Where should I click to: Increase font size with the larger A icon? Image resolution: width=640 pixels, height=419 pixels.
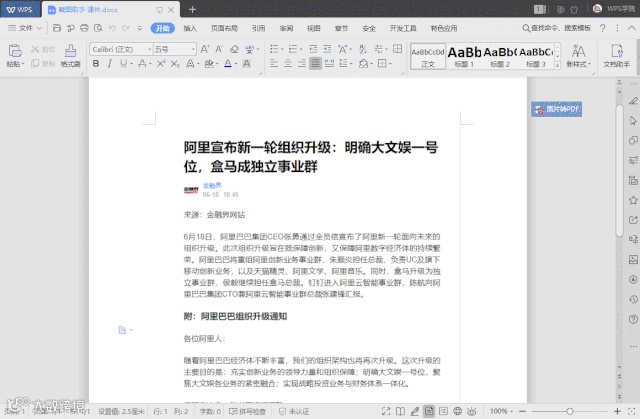tap(205, 49)
